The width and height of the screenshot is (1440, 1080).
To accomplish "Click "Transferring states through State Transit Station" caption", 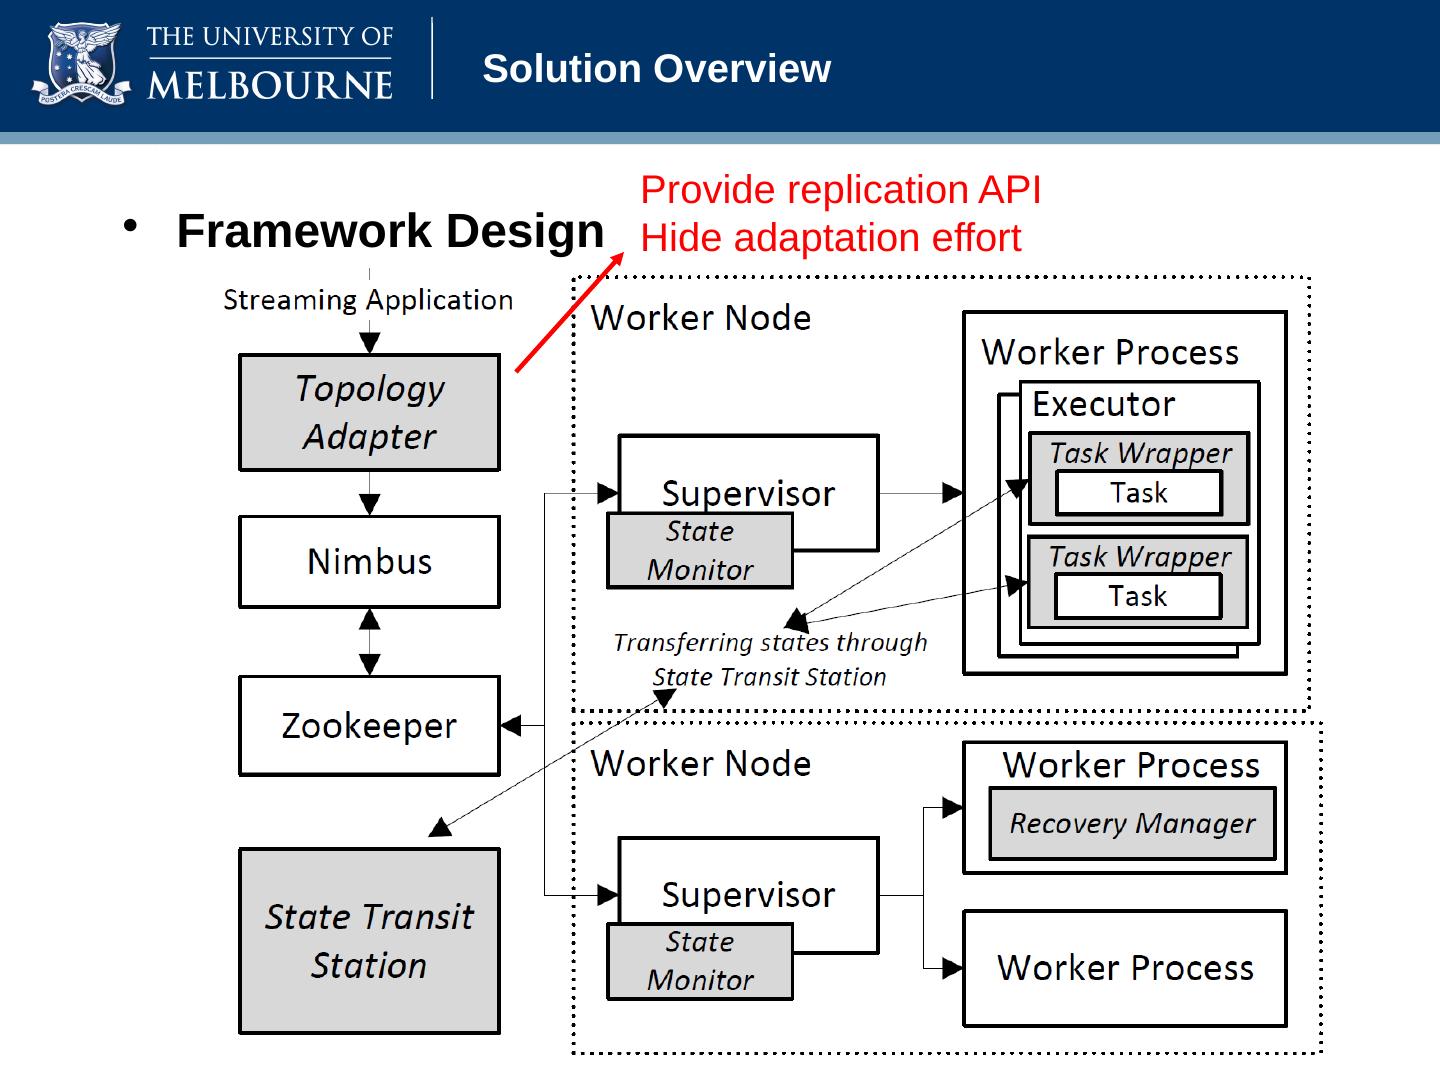I will (770, 659).
